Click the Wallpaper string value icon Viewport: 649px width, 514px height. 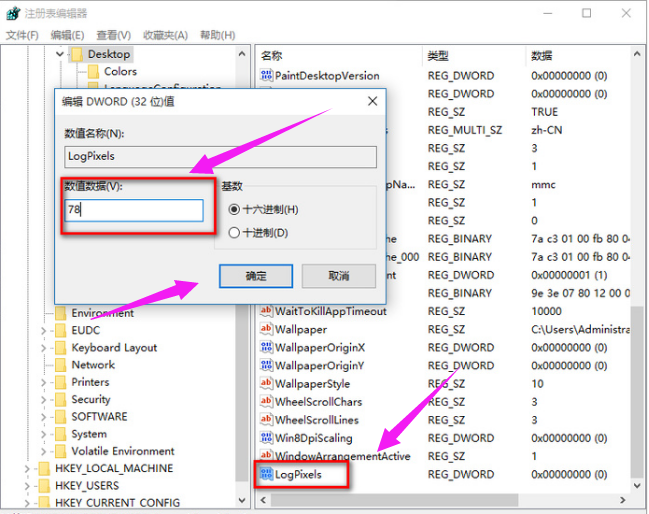pos(267,329)
